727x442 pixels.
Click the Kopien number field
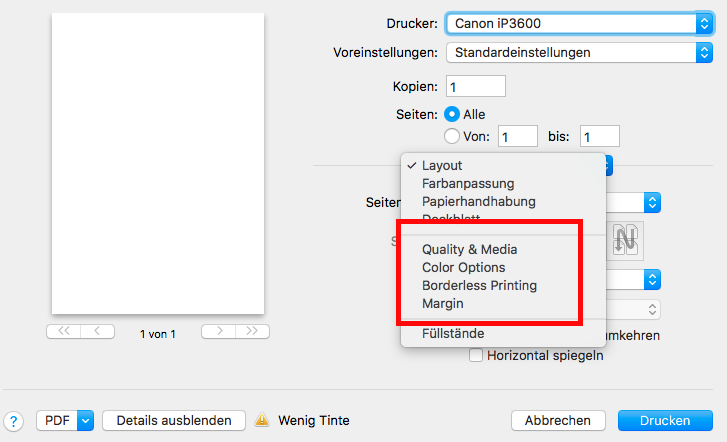(x=476, y=86)
